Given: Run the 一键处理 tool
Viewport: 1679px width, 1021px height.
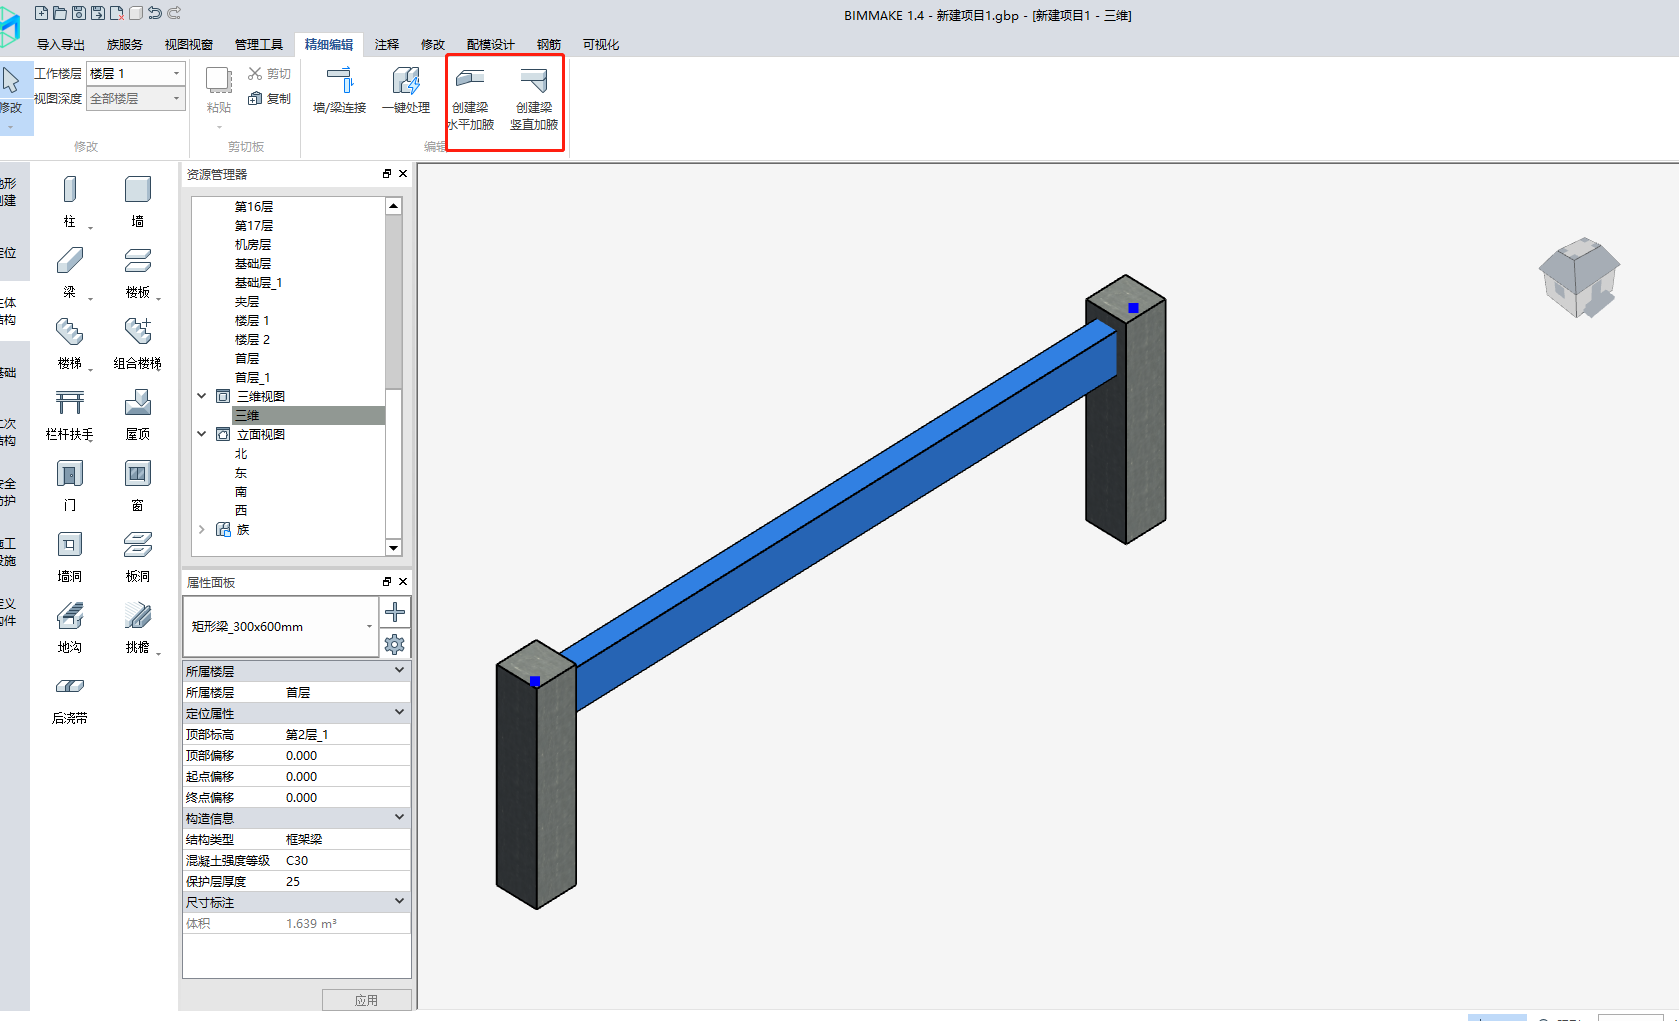Looking at the screenshot, I should pos(406,90).
